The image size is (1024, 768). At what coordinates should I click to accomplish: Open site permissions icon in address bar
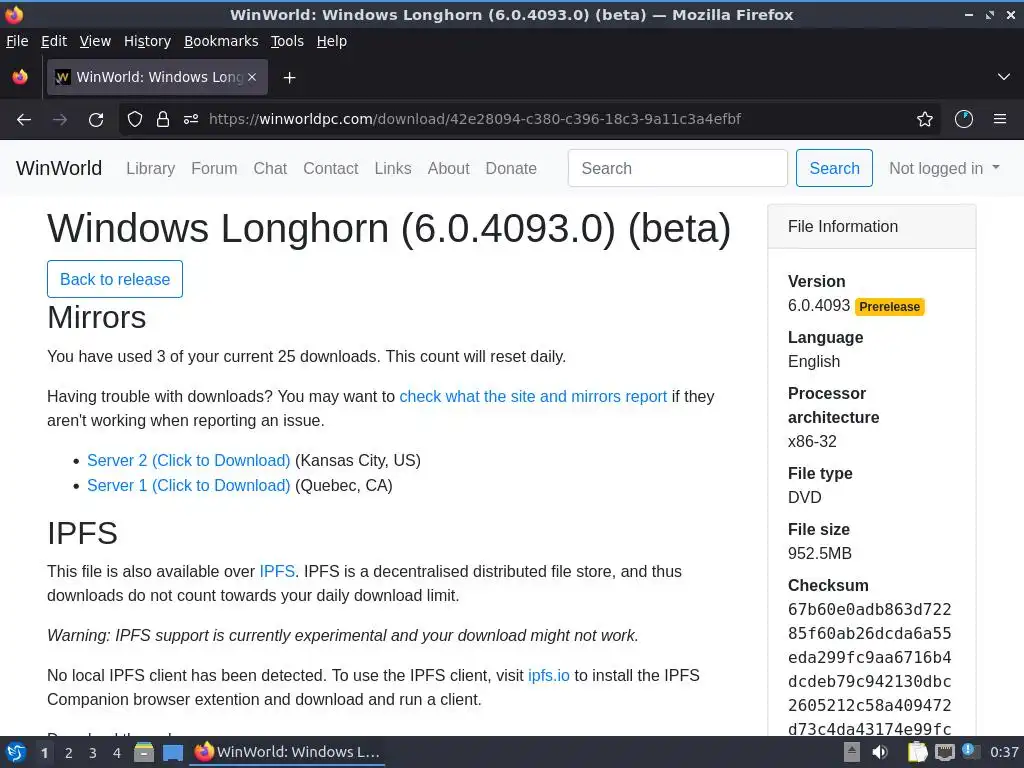pyautogui.click(x=191, y=120)
